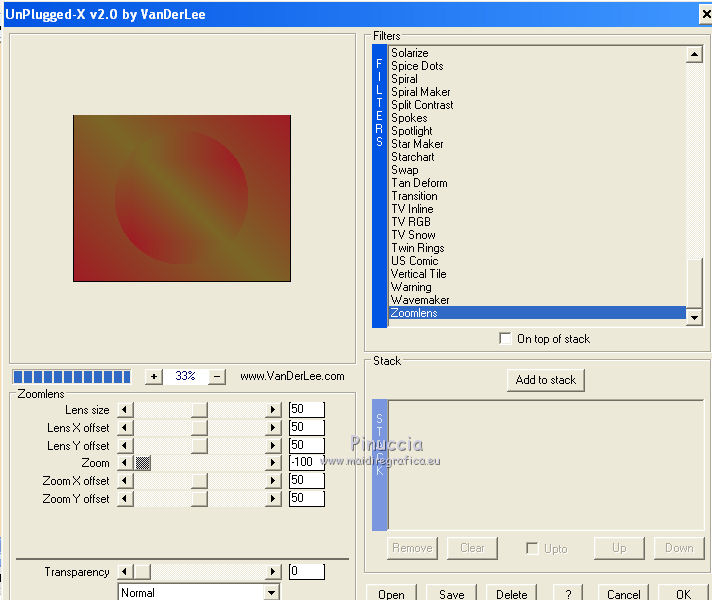This screenshot has width=712, height=600.
Task: Select Split Contrast filter
Action: [x=538, y=105]
